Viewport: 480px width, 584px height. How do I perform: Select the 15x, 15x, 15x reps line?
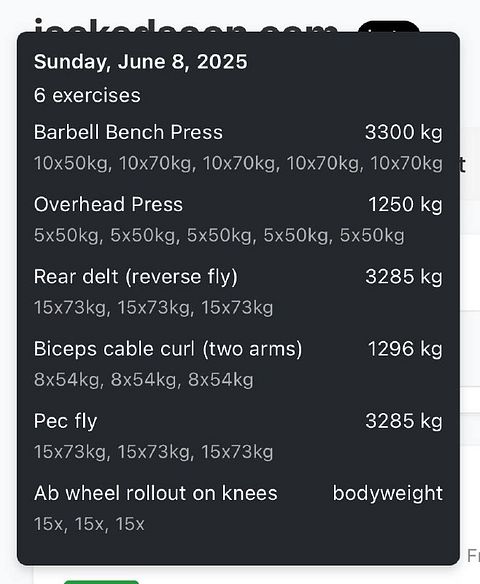point(89,524)
